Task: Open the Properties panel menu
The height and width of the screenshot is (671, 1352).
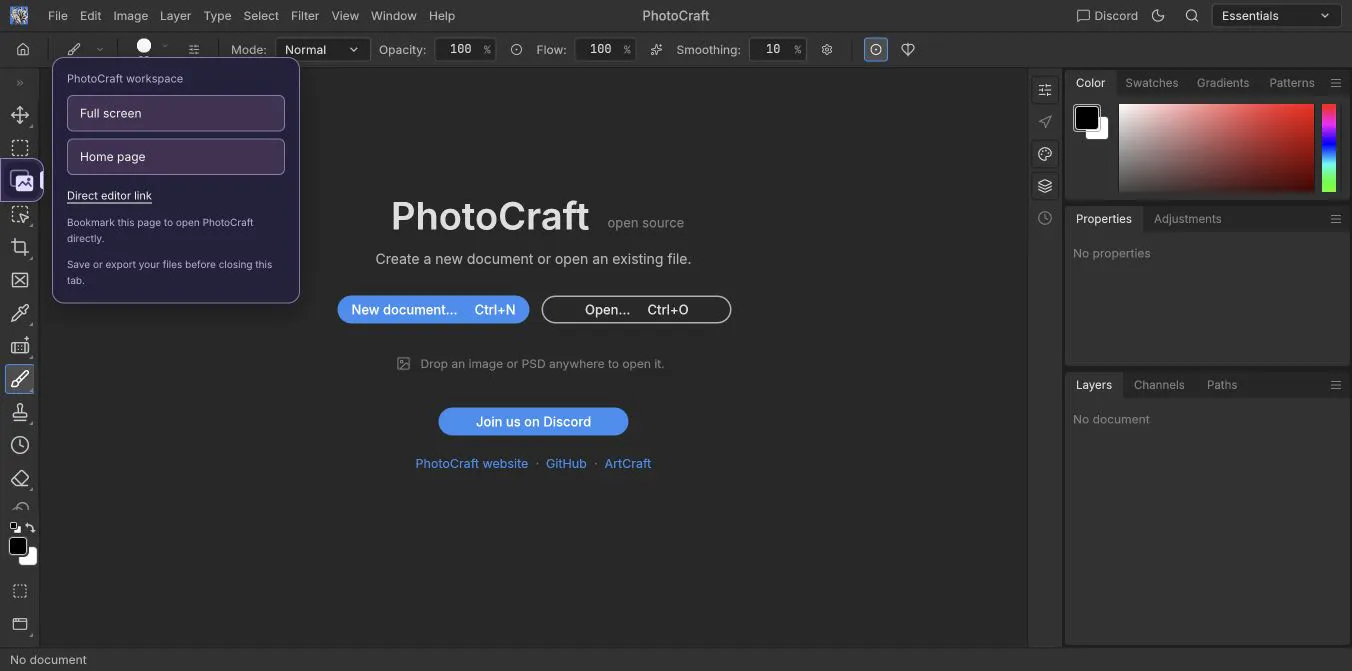Action: [1336, 219]
